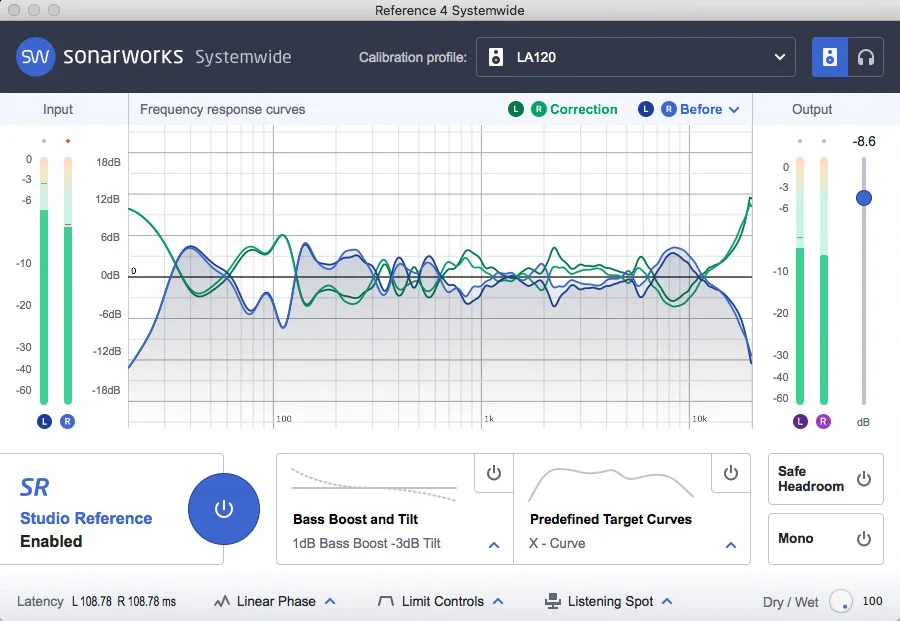Click the Linear Phase label
This screenshot has width=900, height=621.
[276, 601]
